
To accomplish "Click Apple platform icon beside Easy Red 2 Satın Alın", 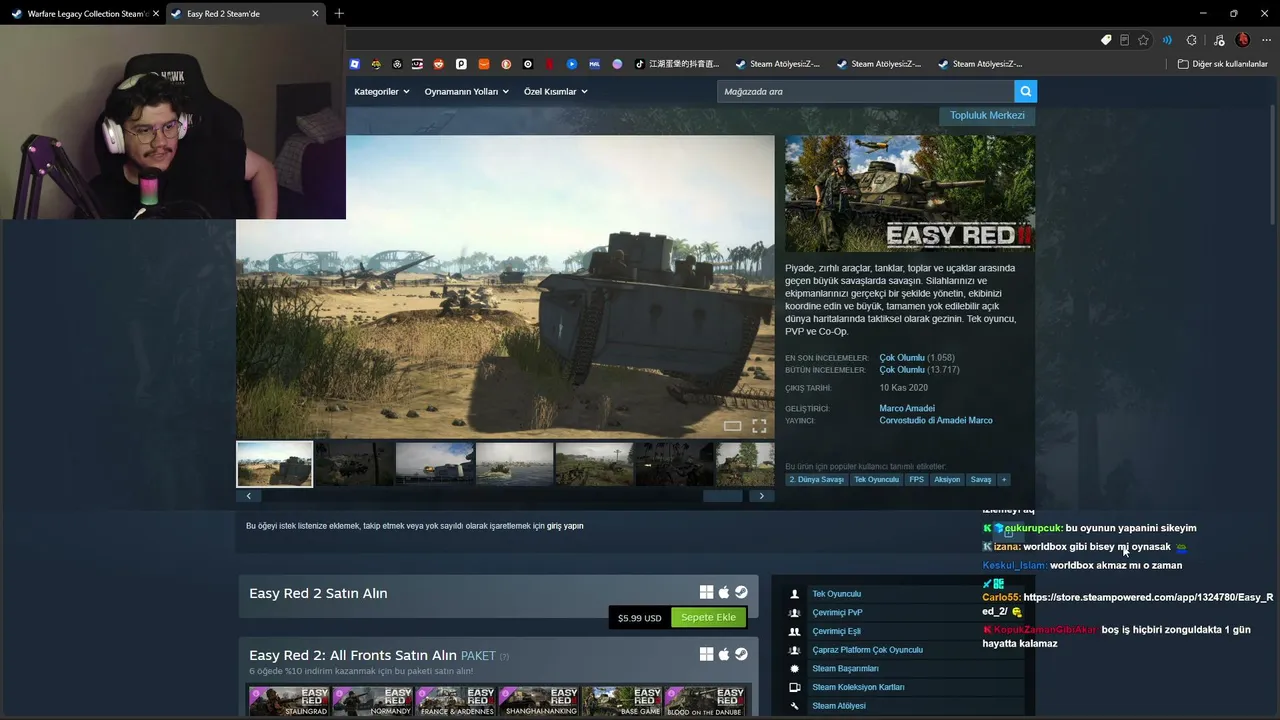I will pos(724,593).
